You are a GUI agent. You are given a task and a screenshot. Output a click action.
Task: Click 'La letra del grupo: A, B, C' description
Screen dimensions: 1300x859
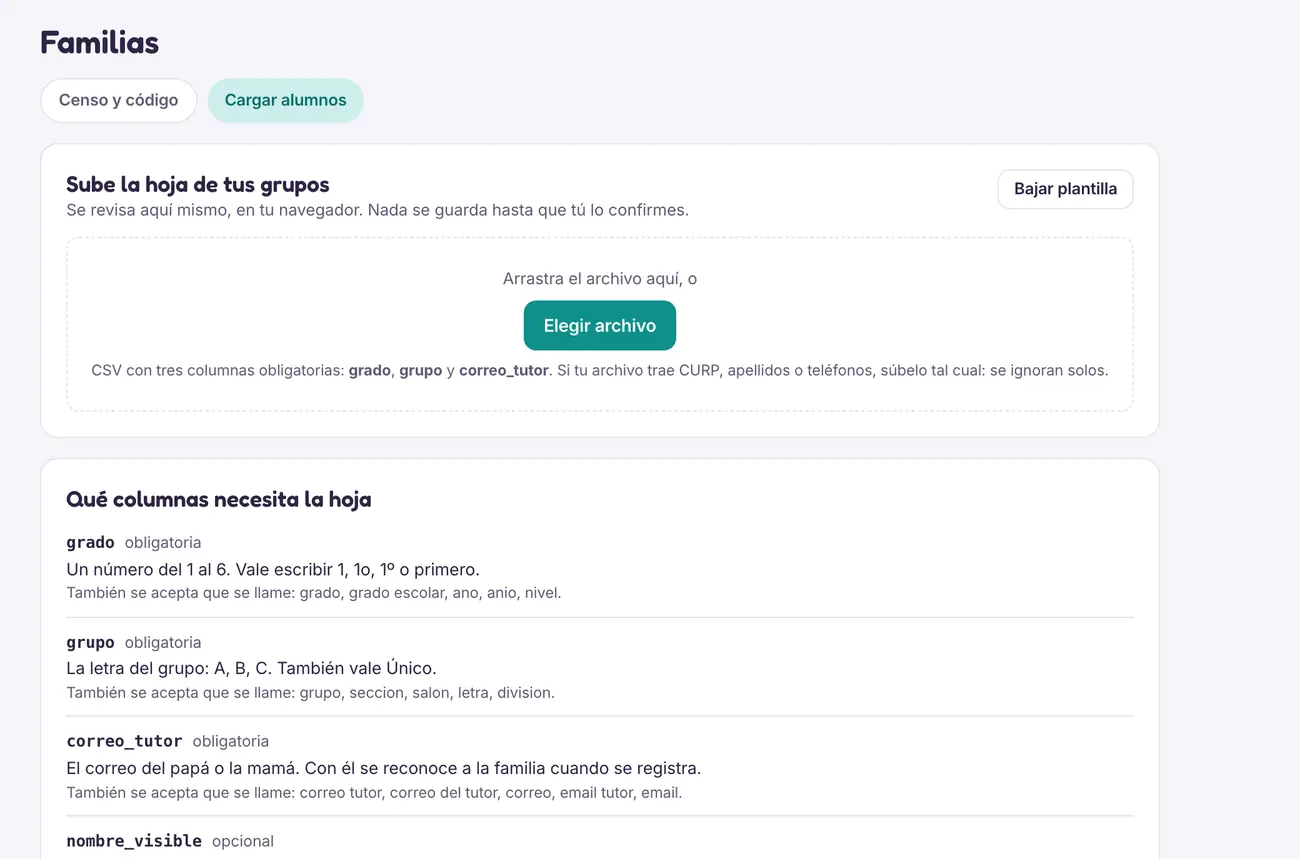click(251, 668)
